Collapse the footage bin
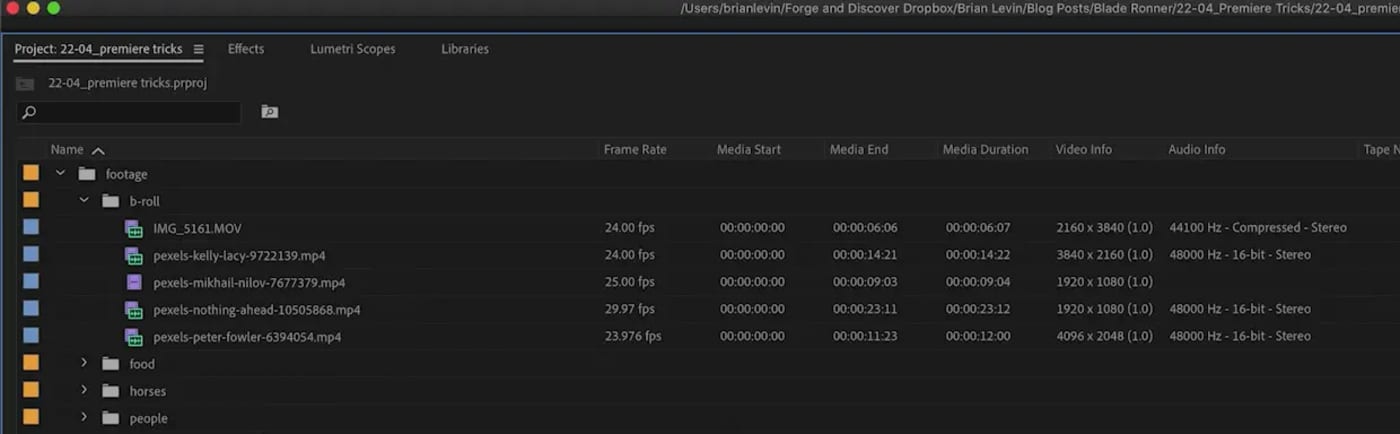This screenshot has height=434, width=1400. (61, 173)
